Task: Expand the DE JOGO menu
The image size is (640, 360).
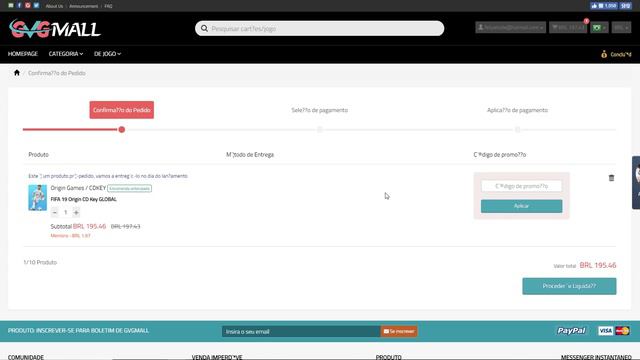Action: 107,54
